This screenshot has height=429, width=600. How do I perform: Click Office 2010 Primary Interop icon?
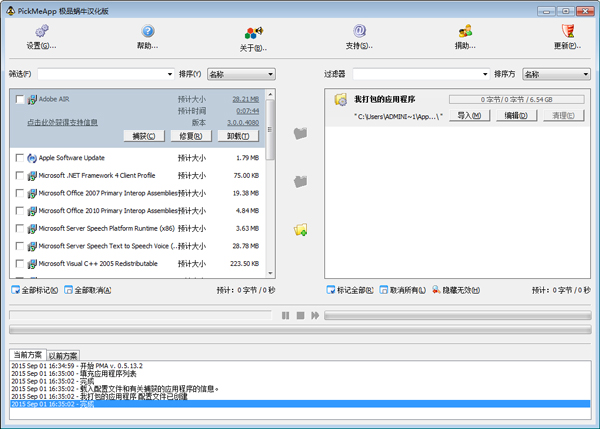[x=32, y=211]
